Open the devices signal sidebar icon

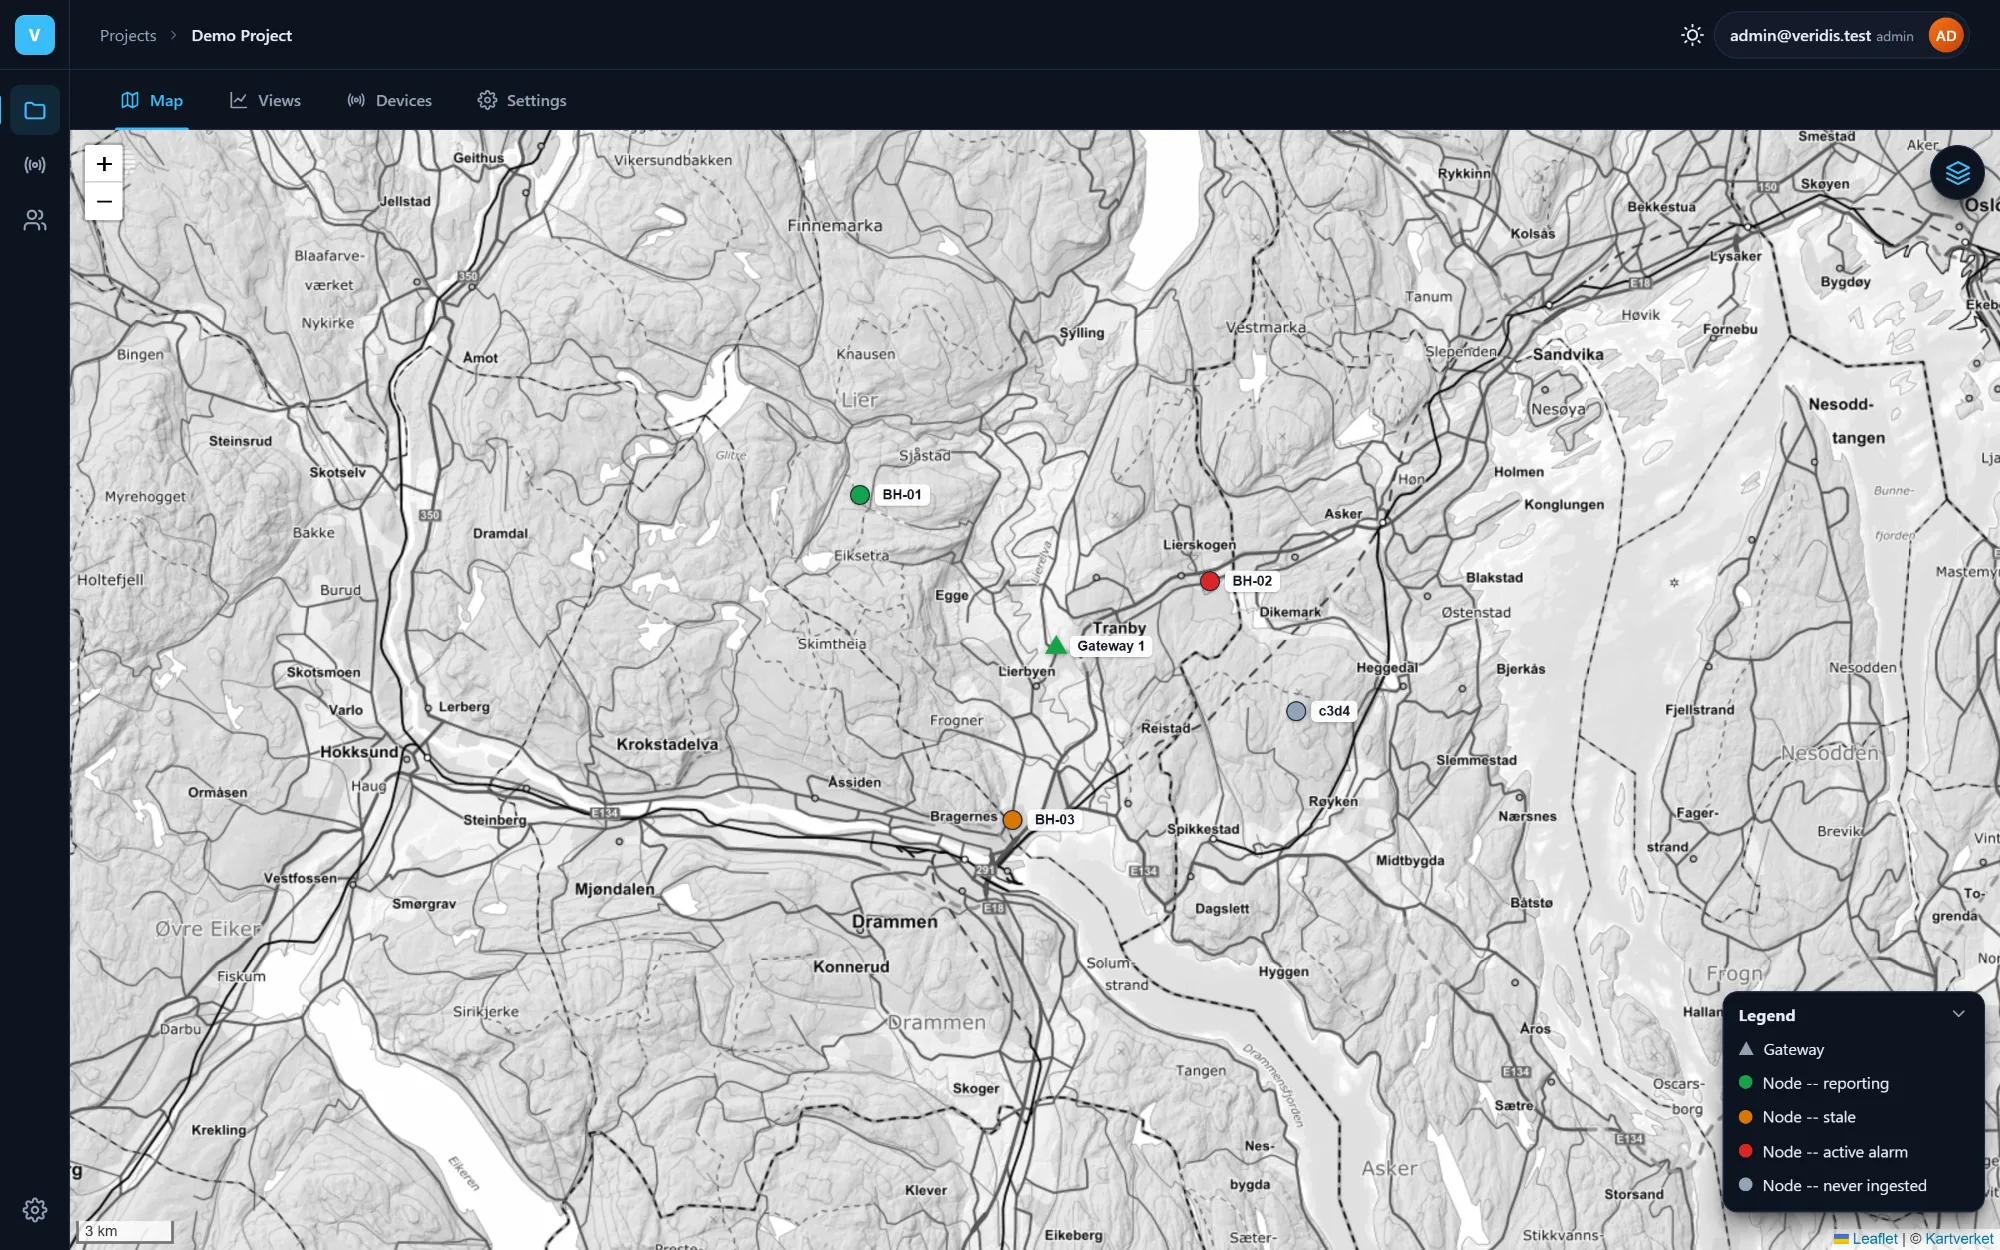click(x=35, y=165)
